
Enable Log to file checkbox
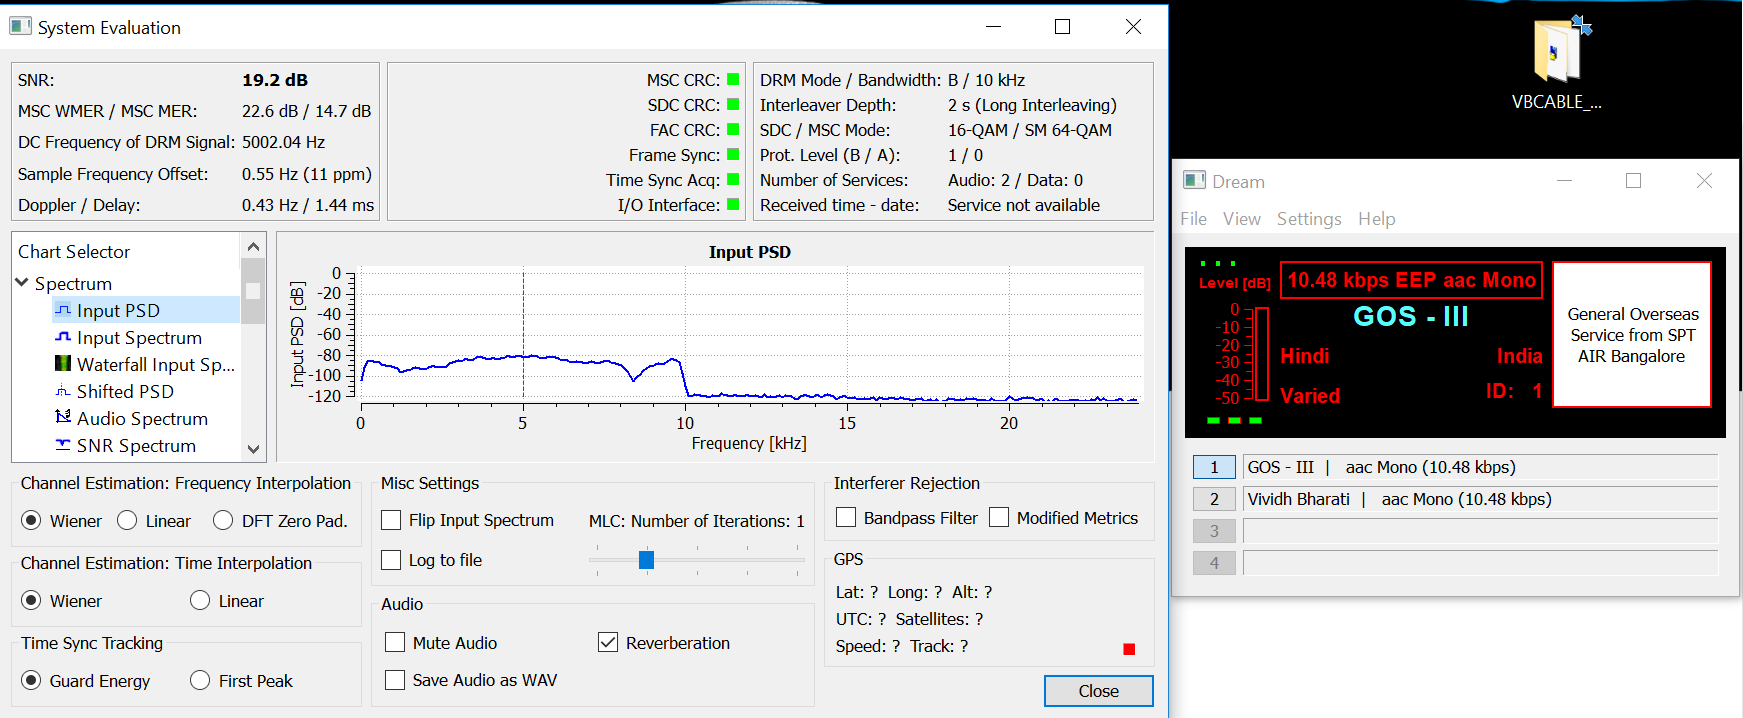392,560
